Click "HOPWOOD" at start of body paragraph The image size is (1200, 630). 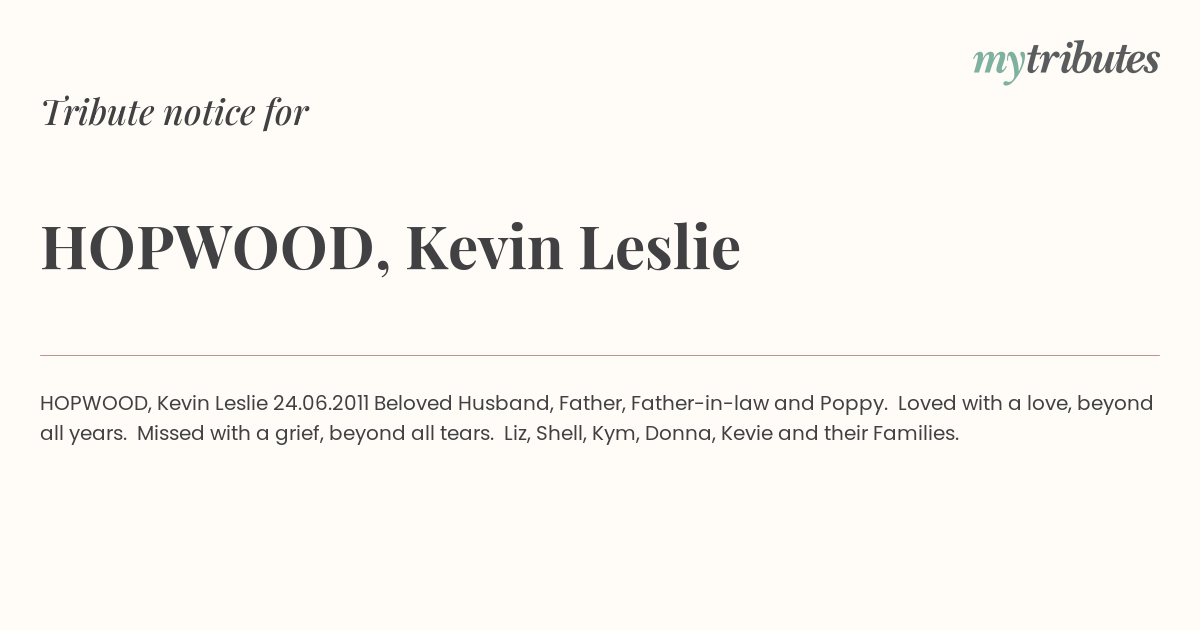pos(95,404)
